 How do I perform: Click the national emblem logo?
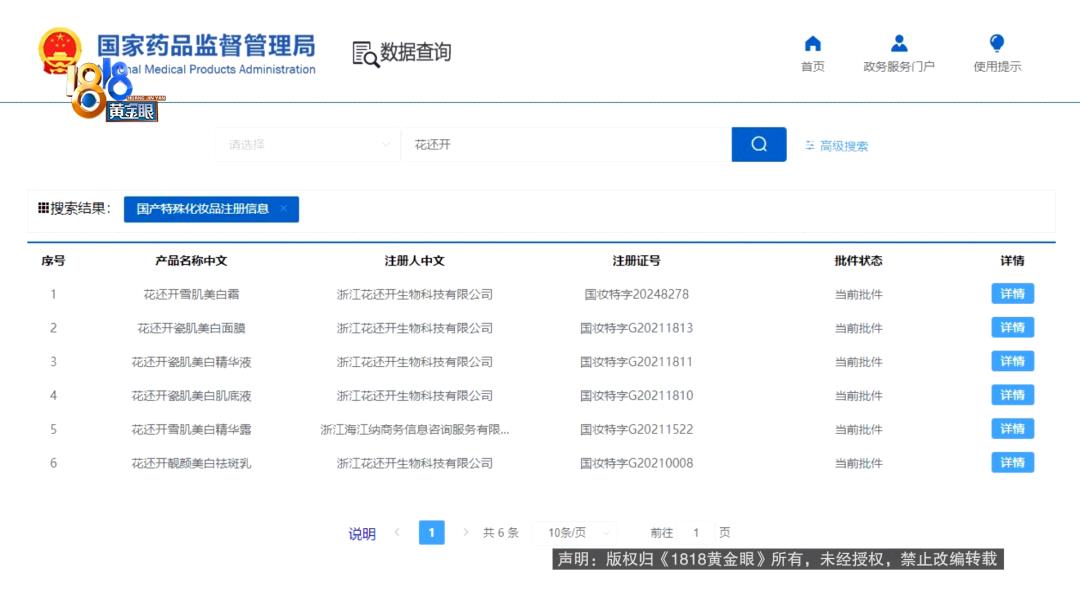coord(60,50)
